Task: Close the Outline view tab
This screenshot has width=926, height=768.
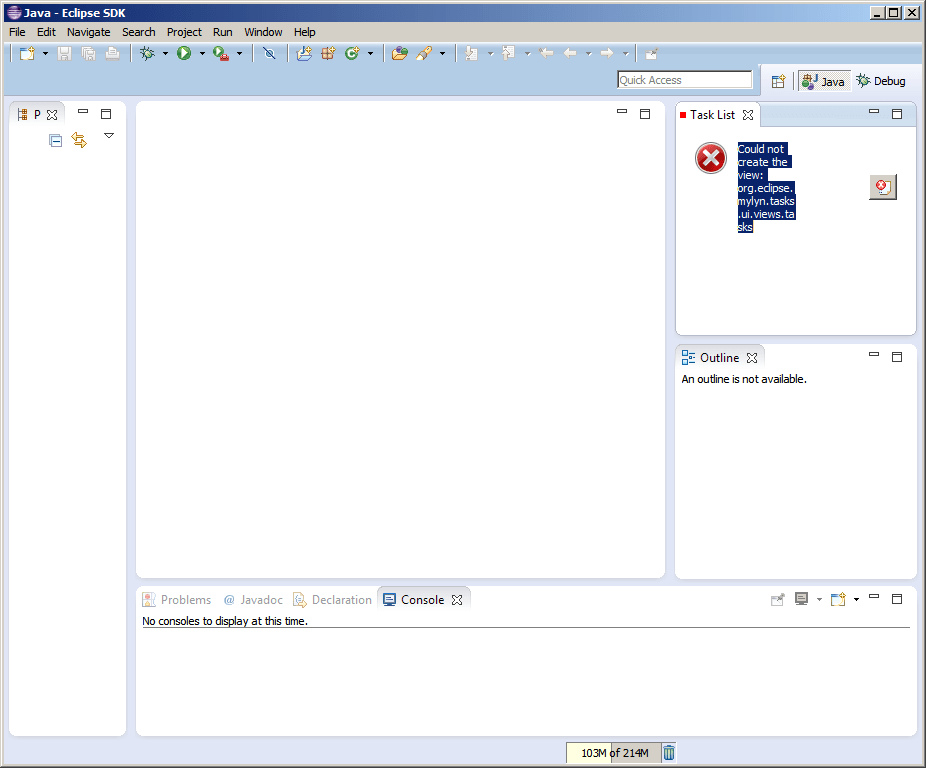Action: pos(752,358)
